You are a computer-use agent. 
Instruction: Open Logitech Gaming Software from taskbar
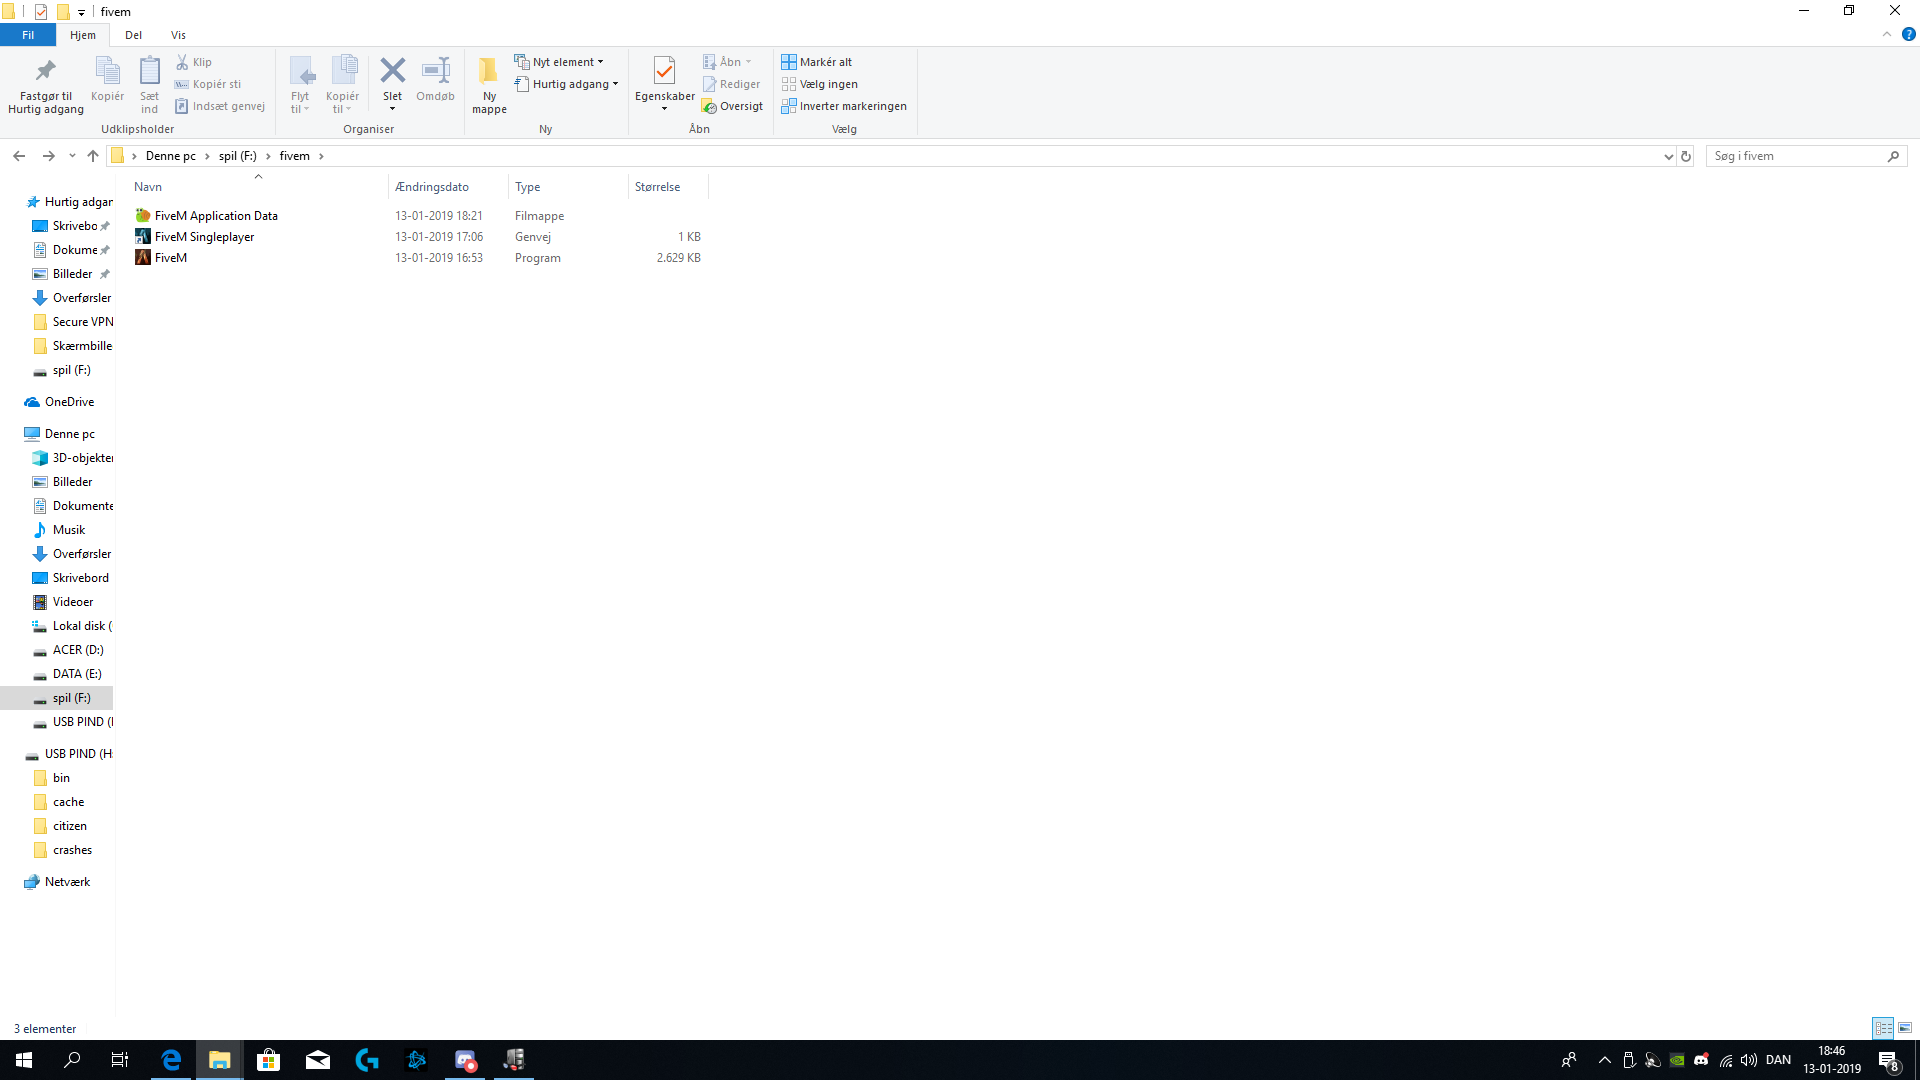pyautogui.click(x=367, y=1060)
